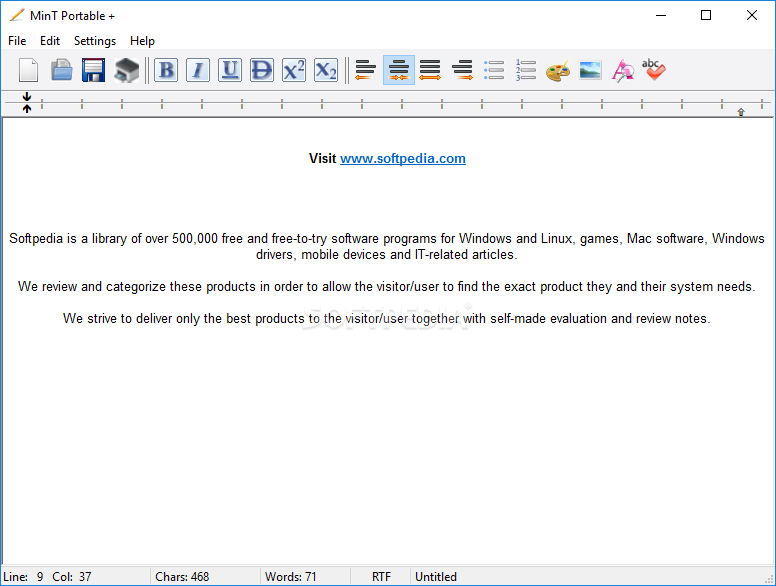Click the 'Chars: 468' status bar entry
Image resolution: width=776 pixels, height=586 pixels.
click(x=182, y=577)
